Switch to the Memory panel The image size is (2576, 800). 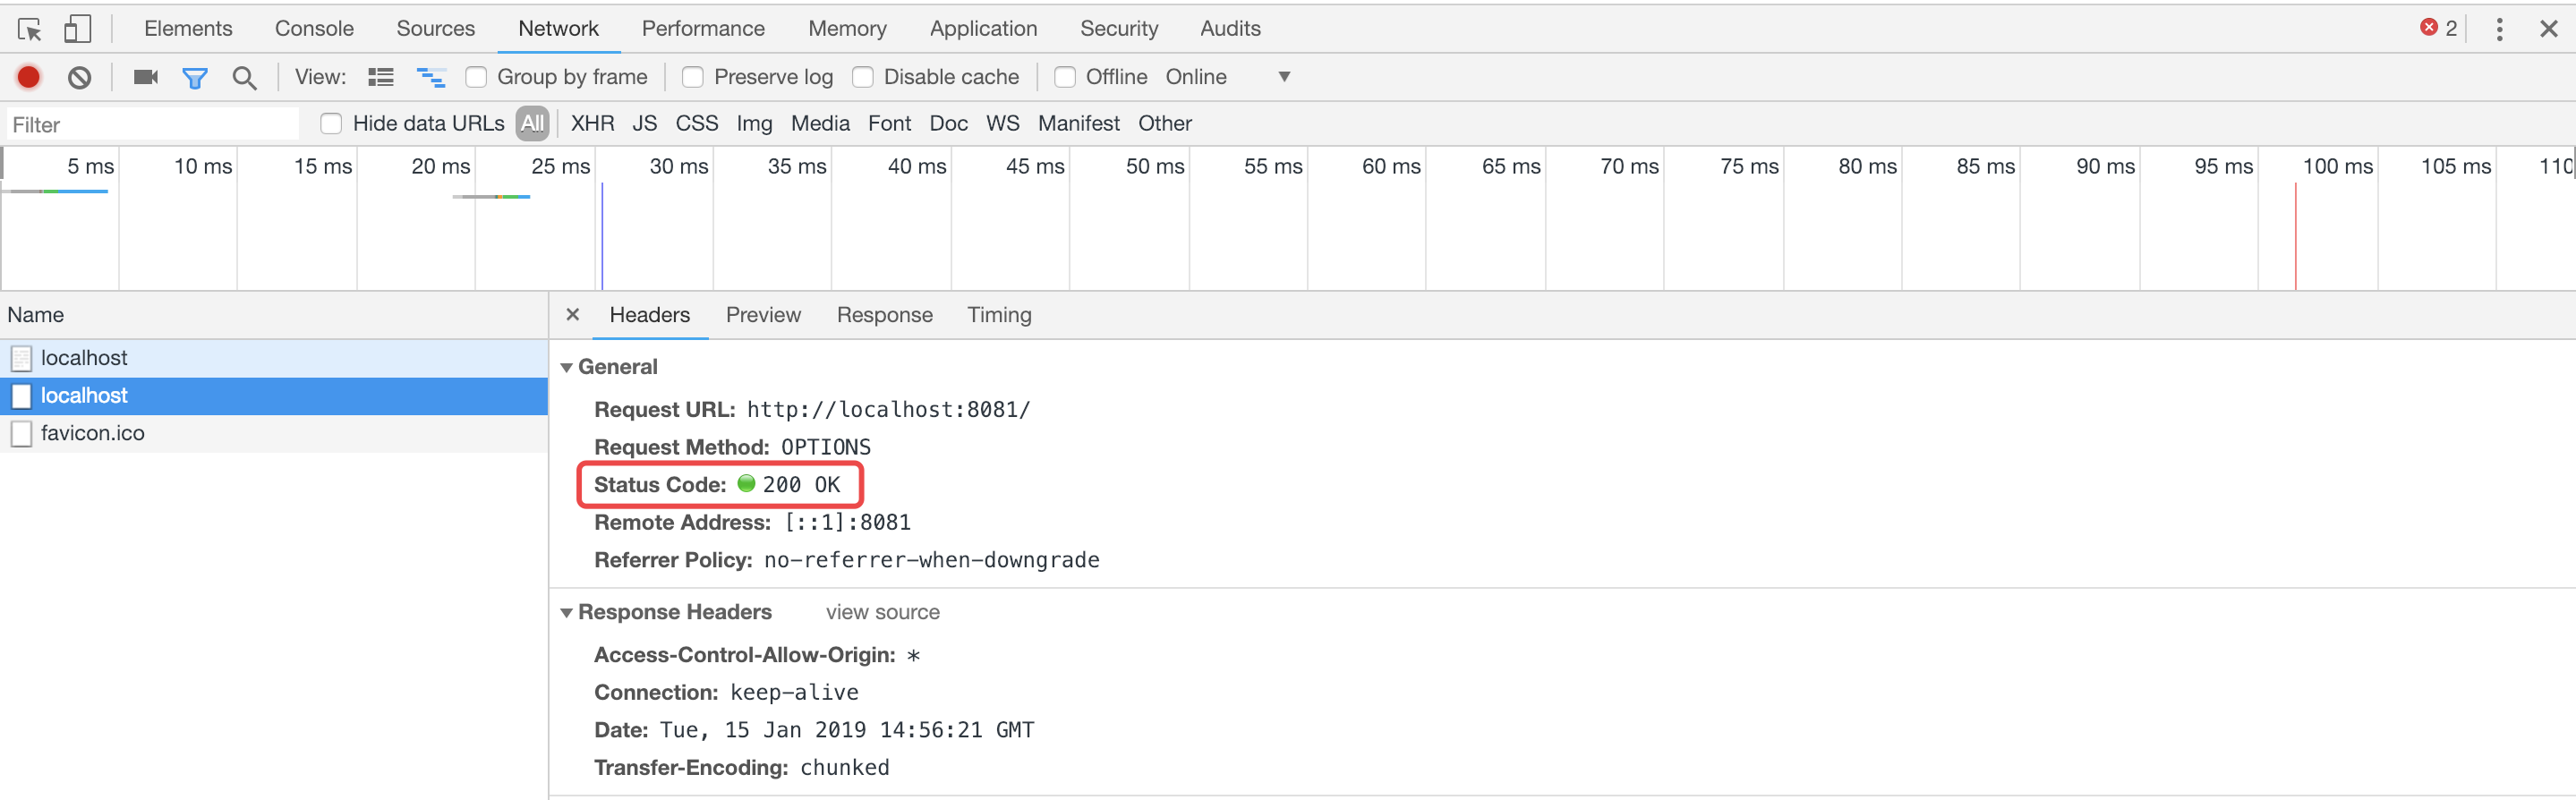847,28
